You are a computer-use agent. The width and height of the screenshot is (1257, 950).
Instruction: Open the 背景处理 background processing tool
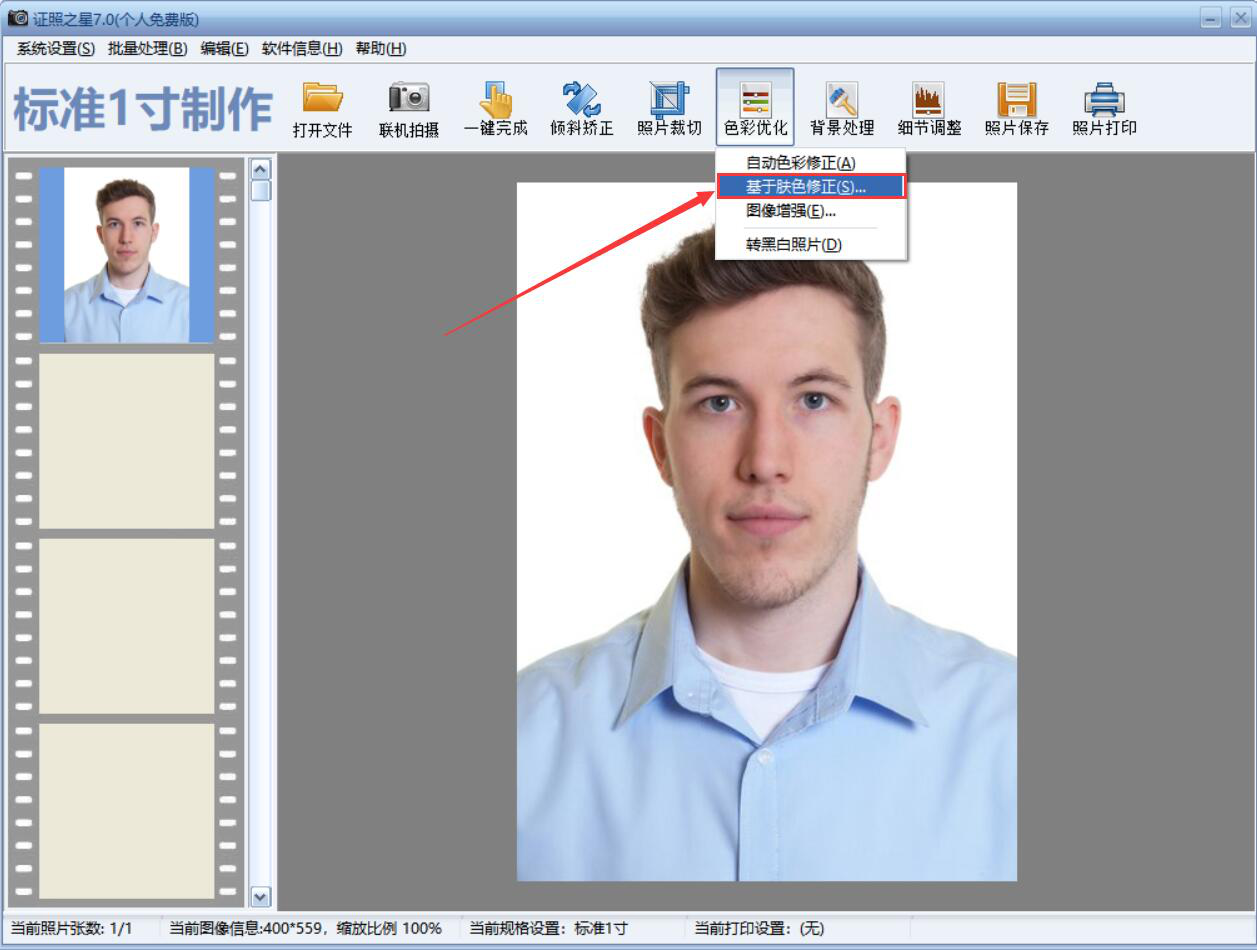(842, 108)
